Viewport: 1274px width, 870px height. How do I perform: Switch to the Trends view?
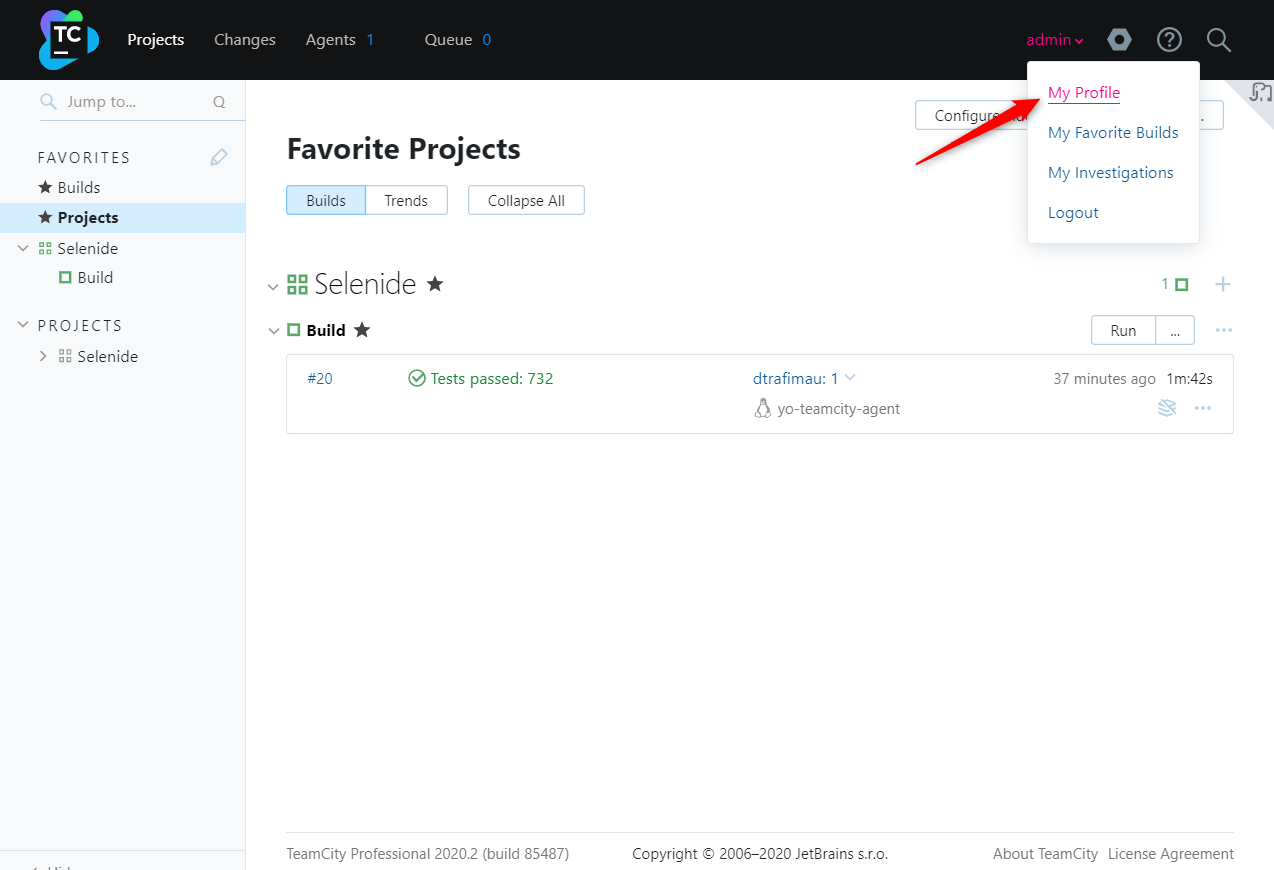point(406,200)
